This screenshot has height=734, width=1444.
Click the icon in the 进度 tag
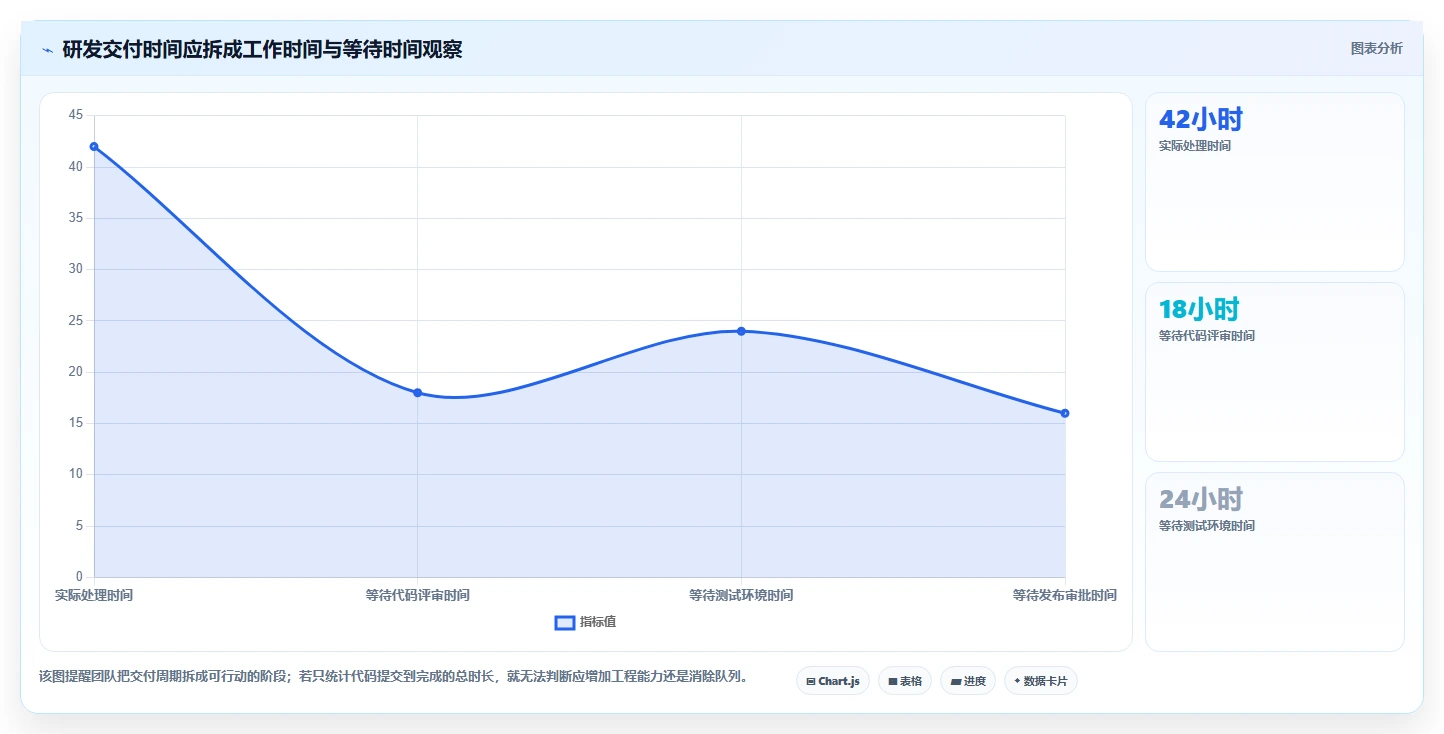pos(955,681)
